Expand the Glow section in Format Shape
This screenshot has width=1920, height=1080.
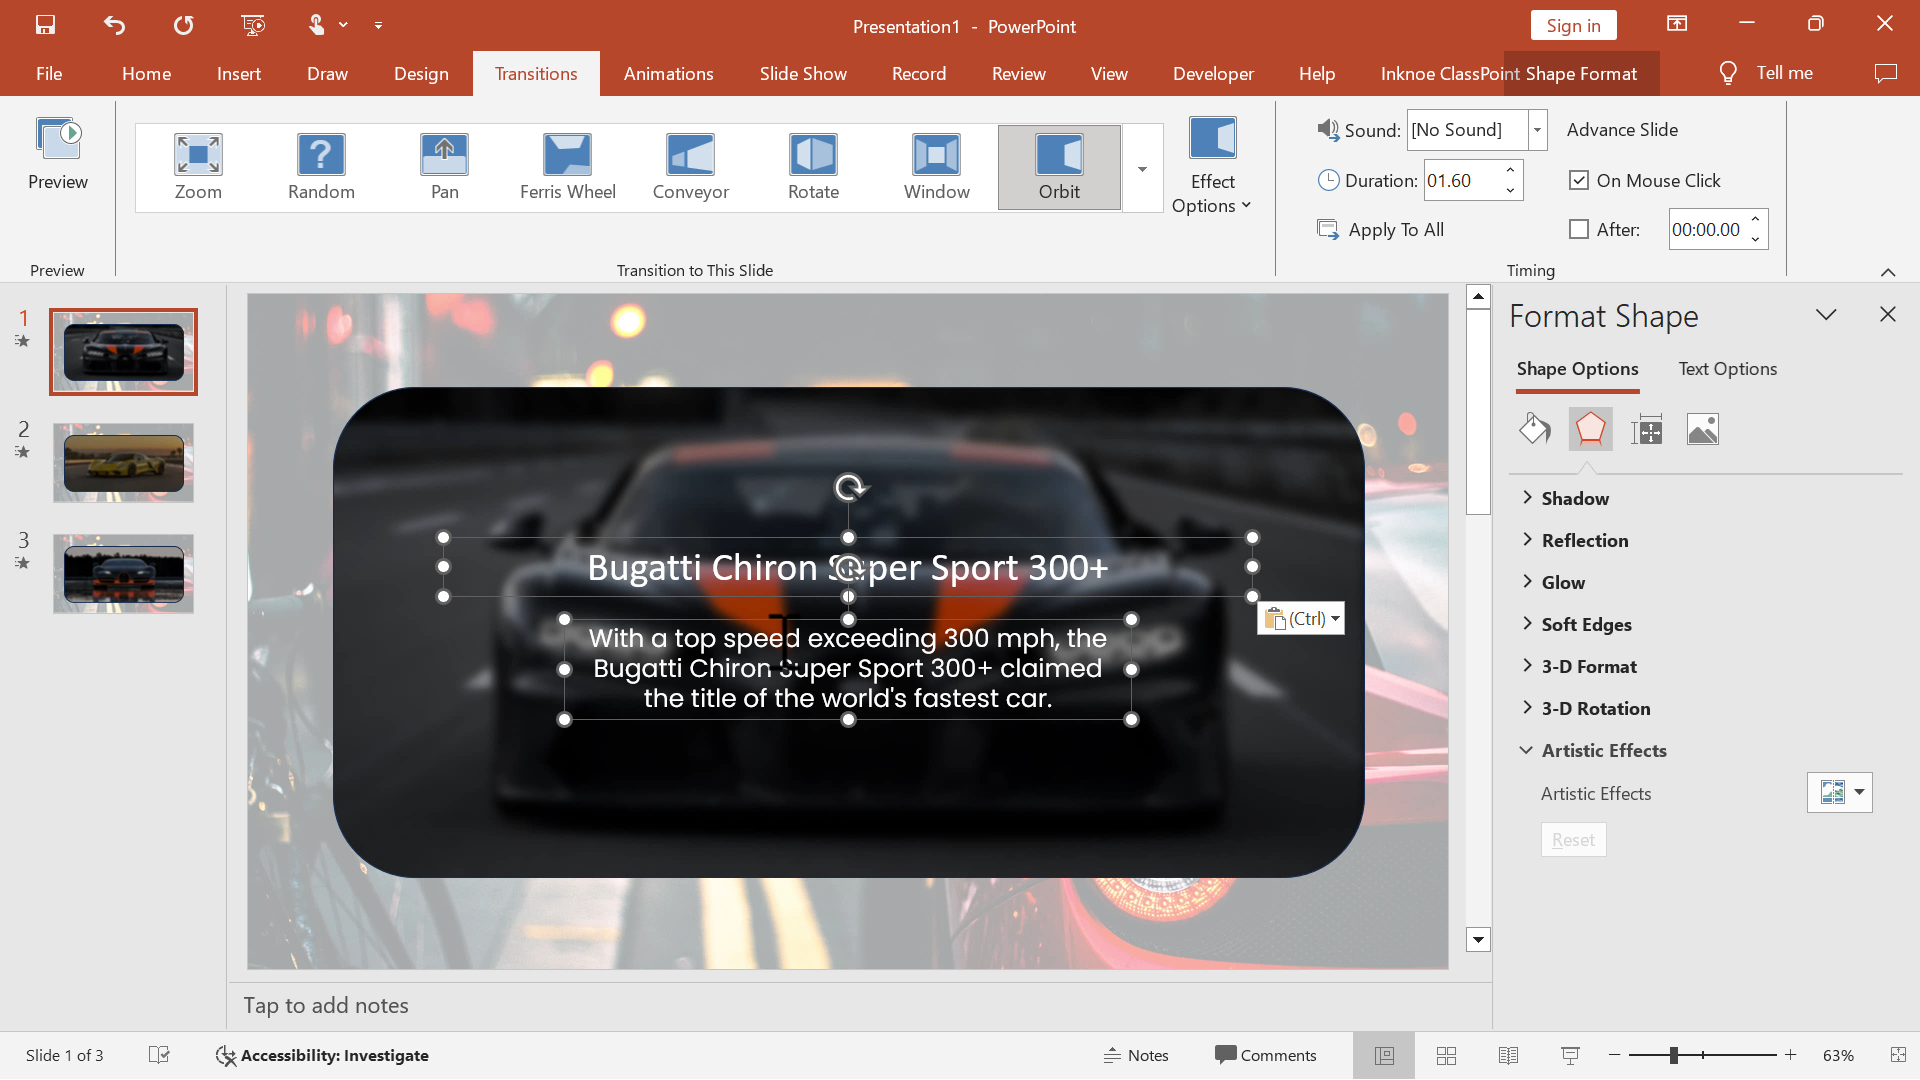tap(1563, 582)
